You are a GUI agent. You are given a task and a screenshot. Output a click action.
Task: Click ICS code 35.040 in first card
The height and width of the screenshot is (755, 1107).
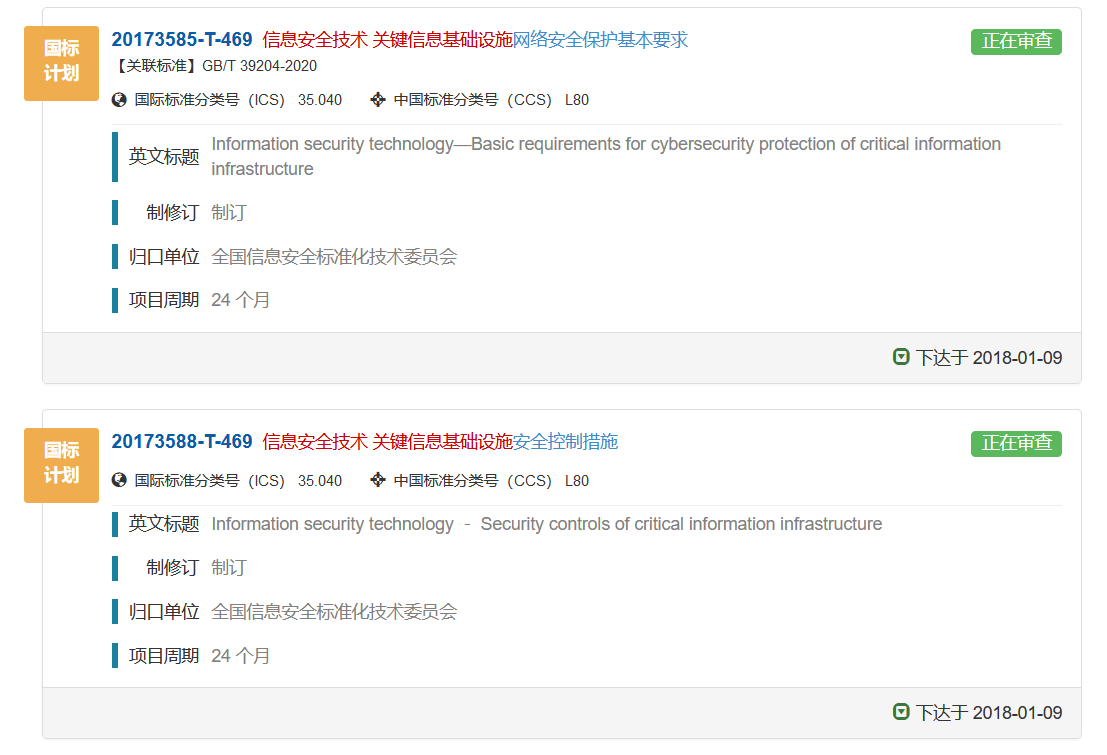click(319, 100)
